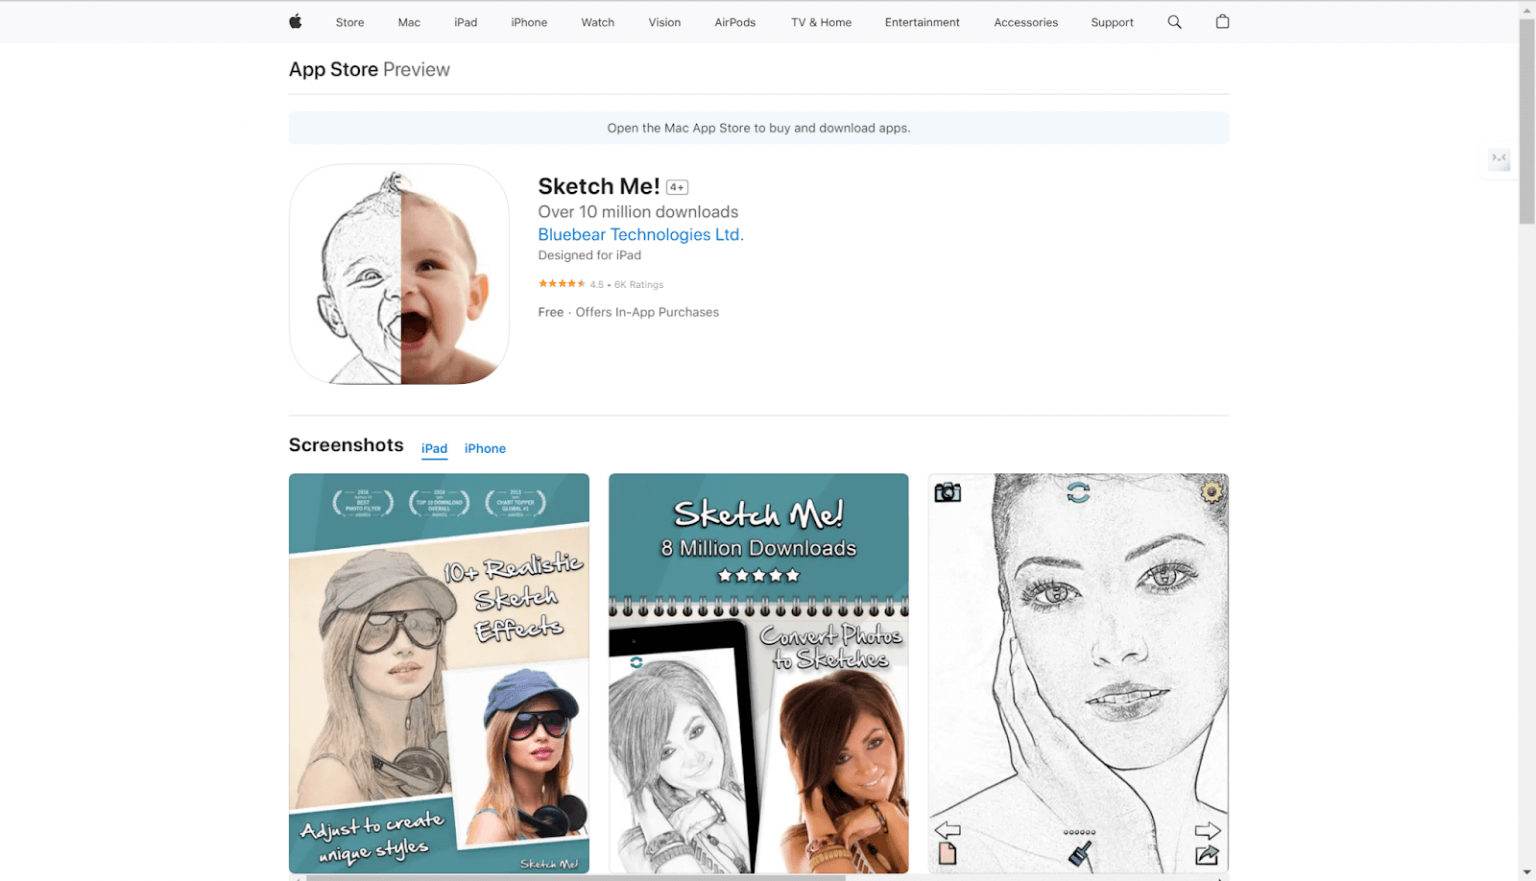Open the AirPods menu item

(735, 22)
